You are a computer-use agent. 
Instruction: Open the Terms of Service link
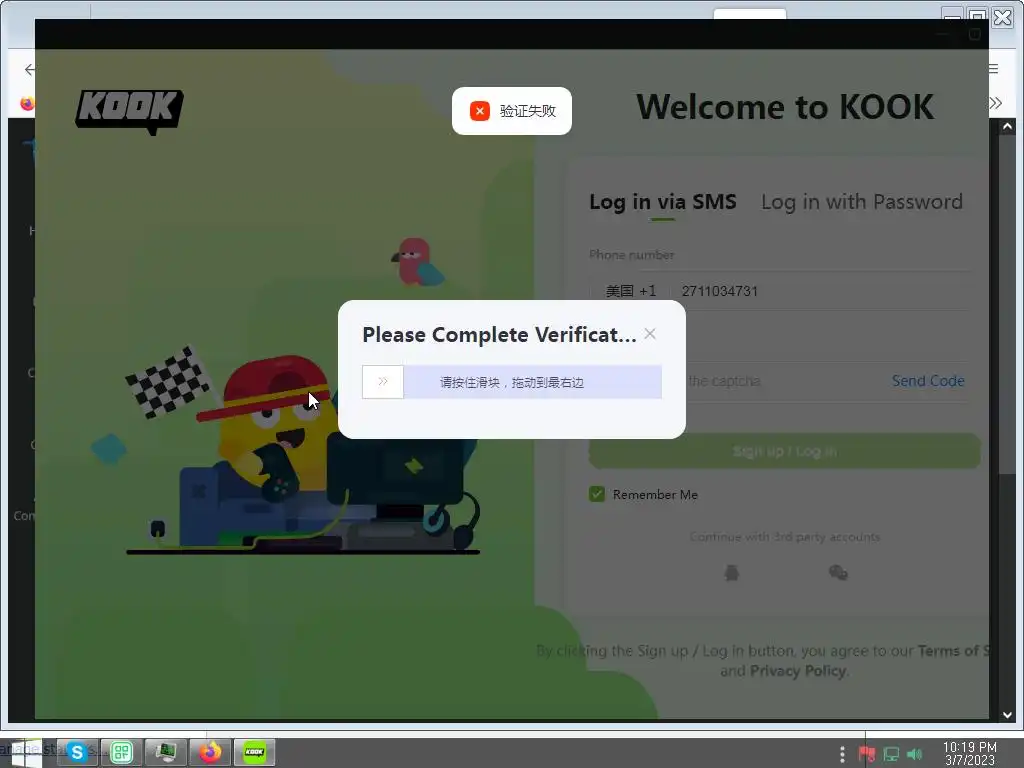(x=953, y=650)
